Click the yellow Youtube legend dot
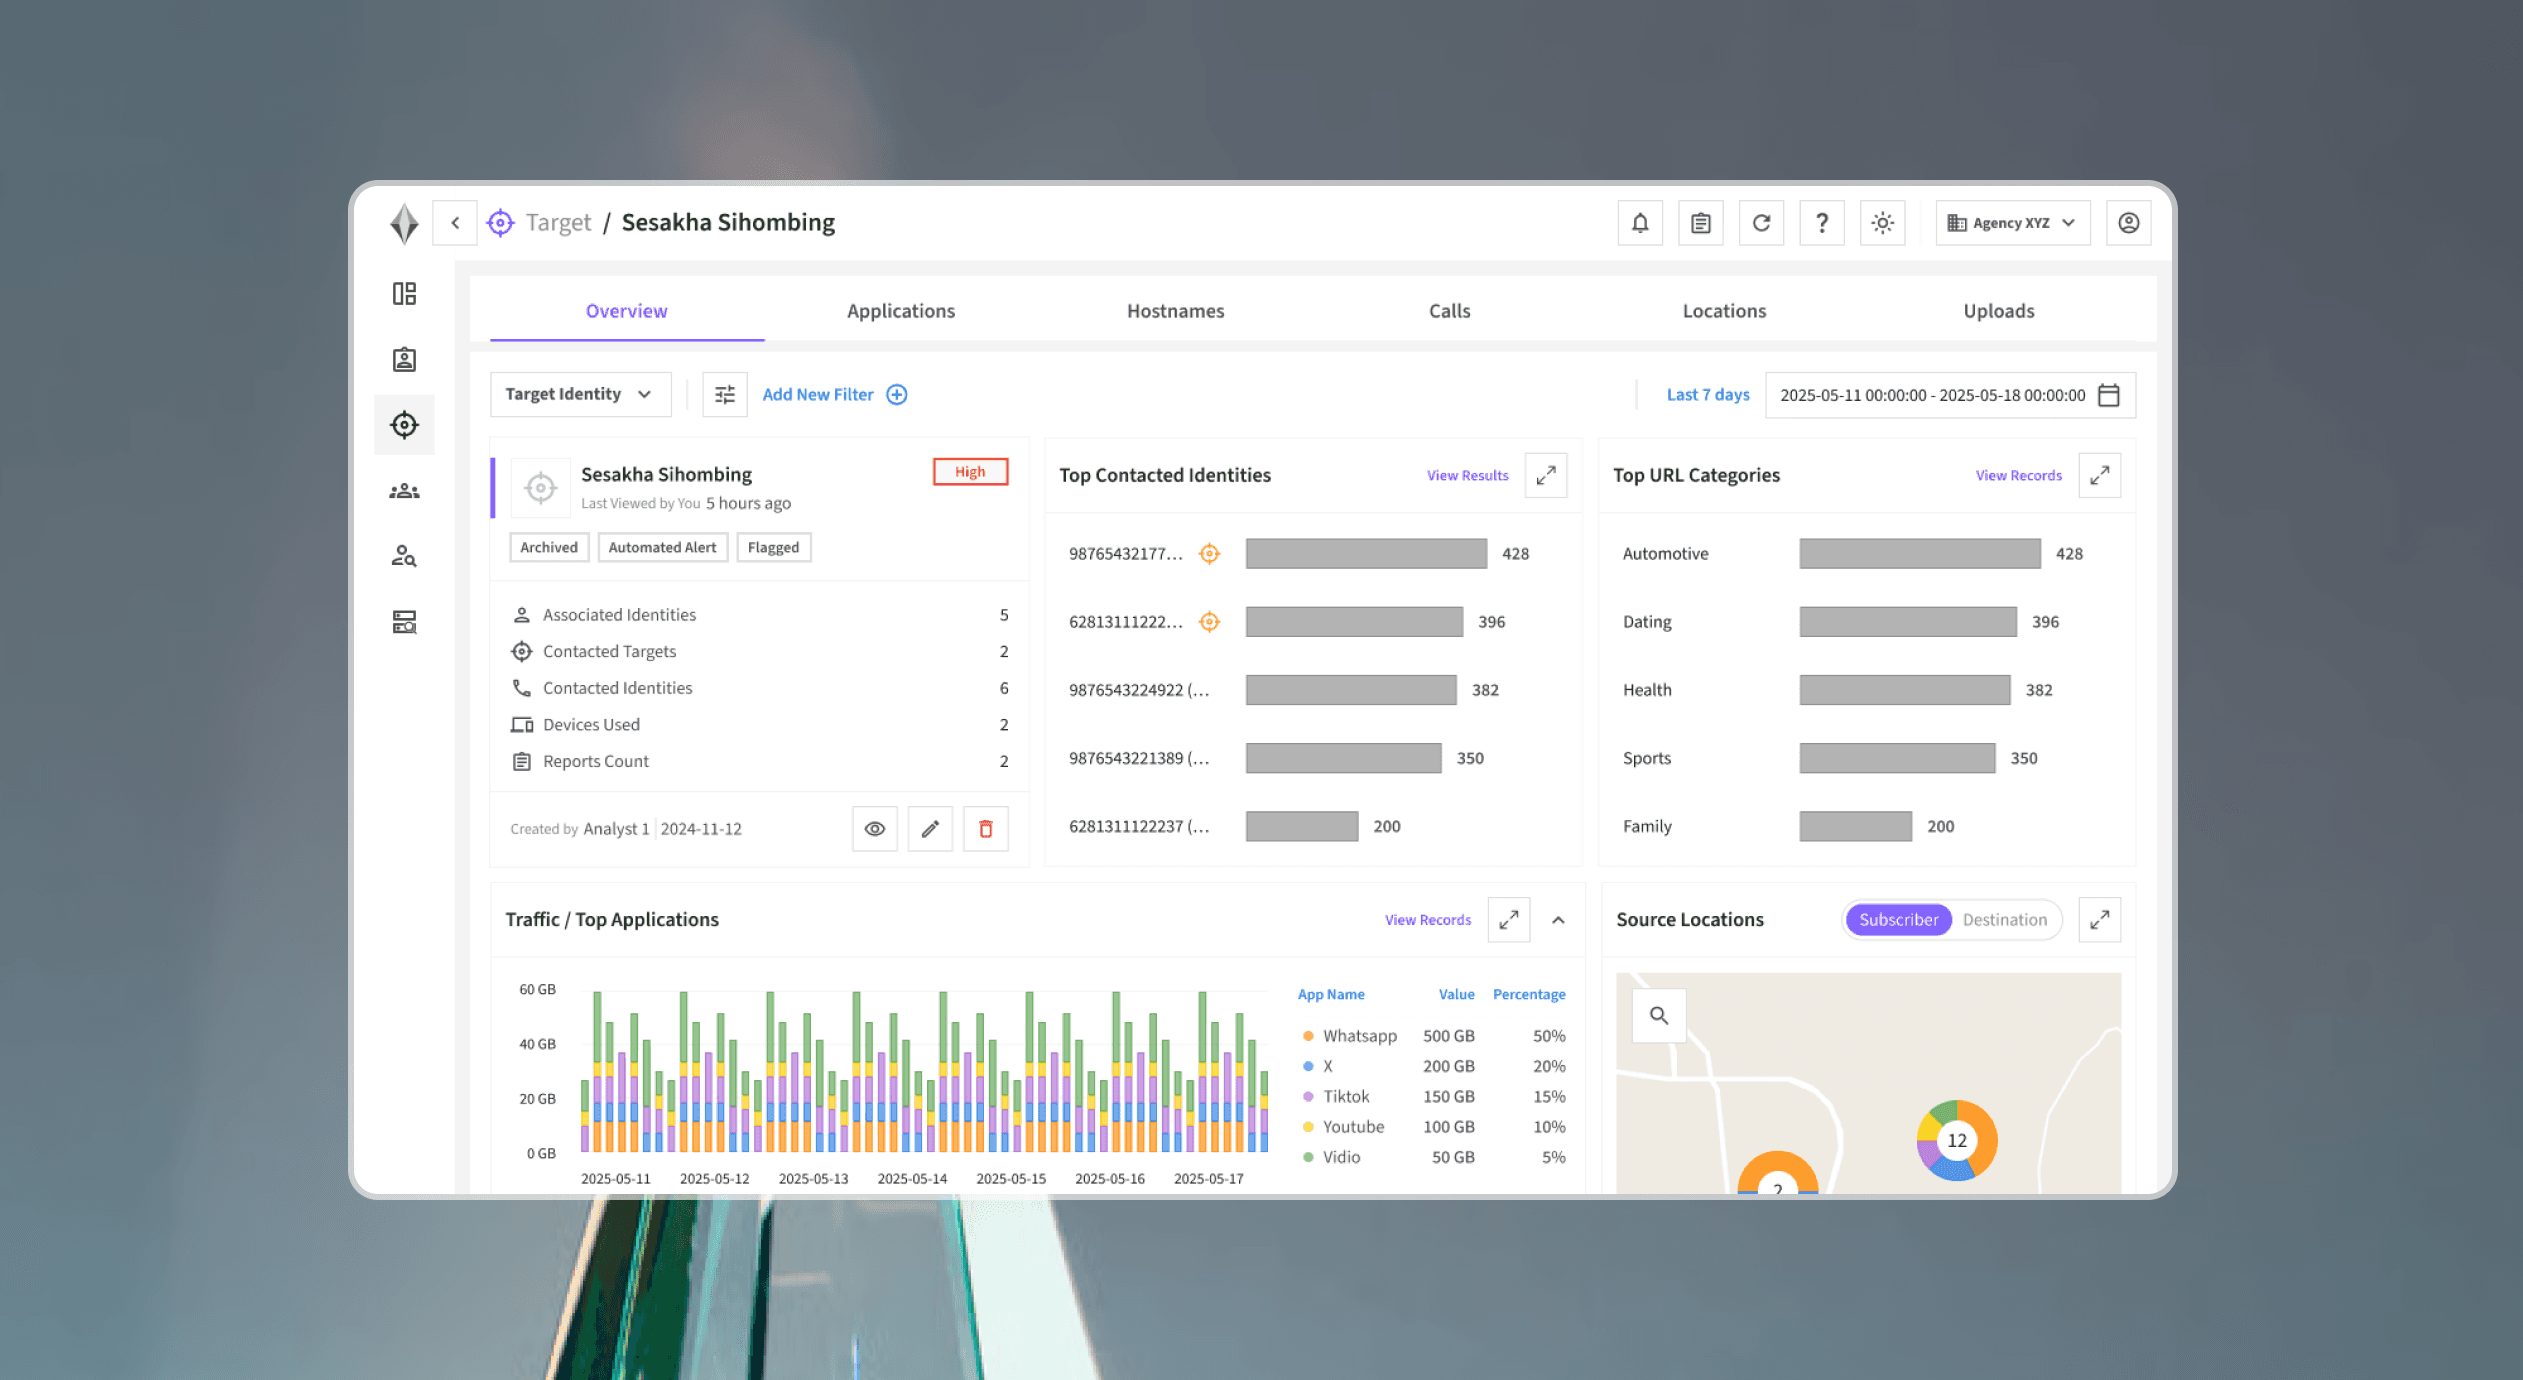2523x1380 pixels. [1307, 1126]
